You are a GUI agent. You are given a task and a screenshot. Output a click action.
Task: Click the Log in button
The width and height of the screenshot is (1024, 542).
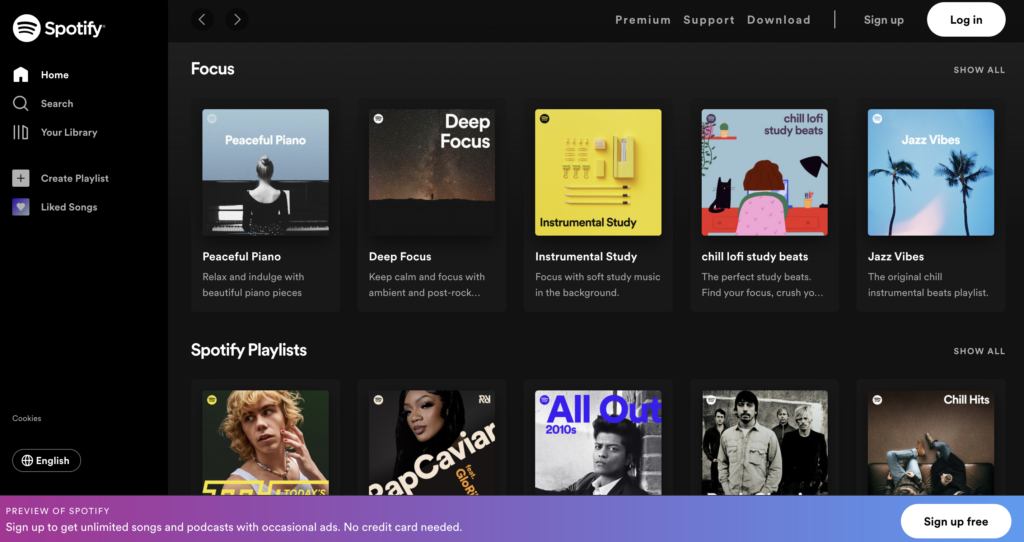(x=966, y=20)
